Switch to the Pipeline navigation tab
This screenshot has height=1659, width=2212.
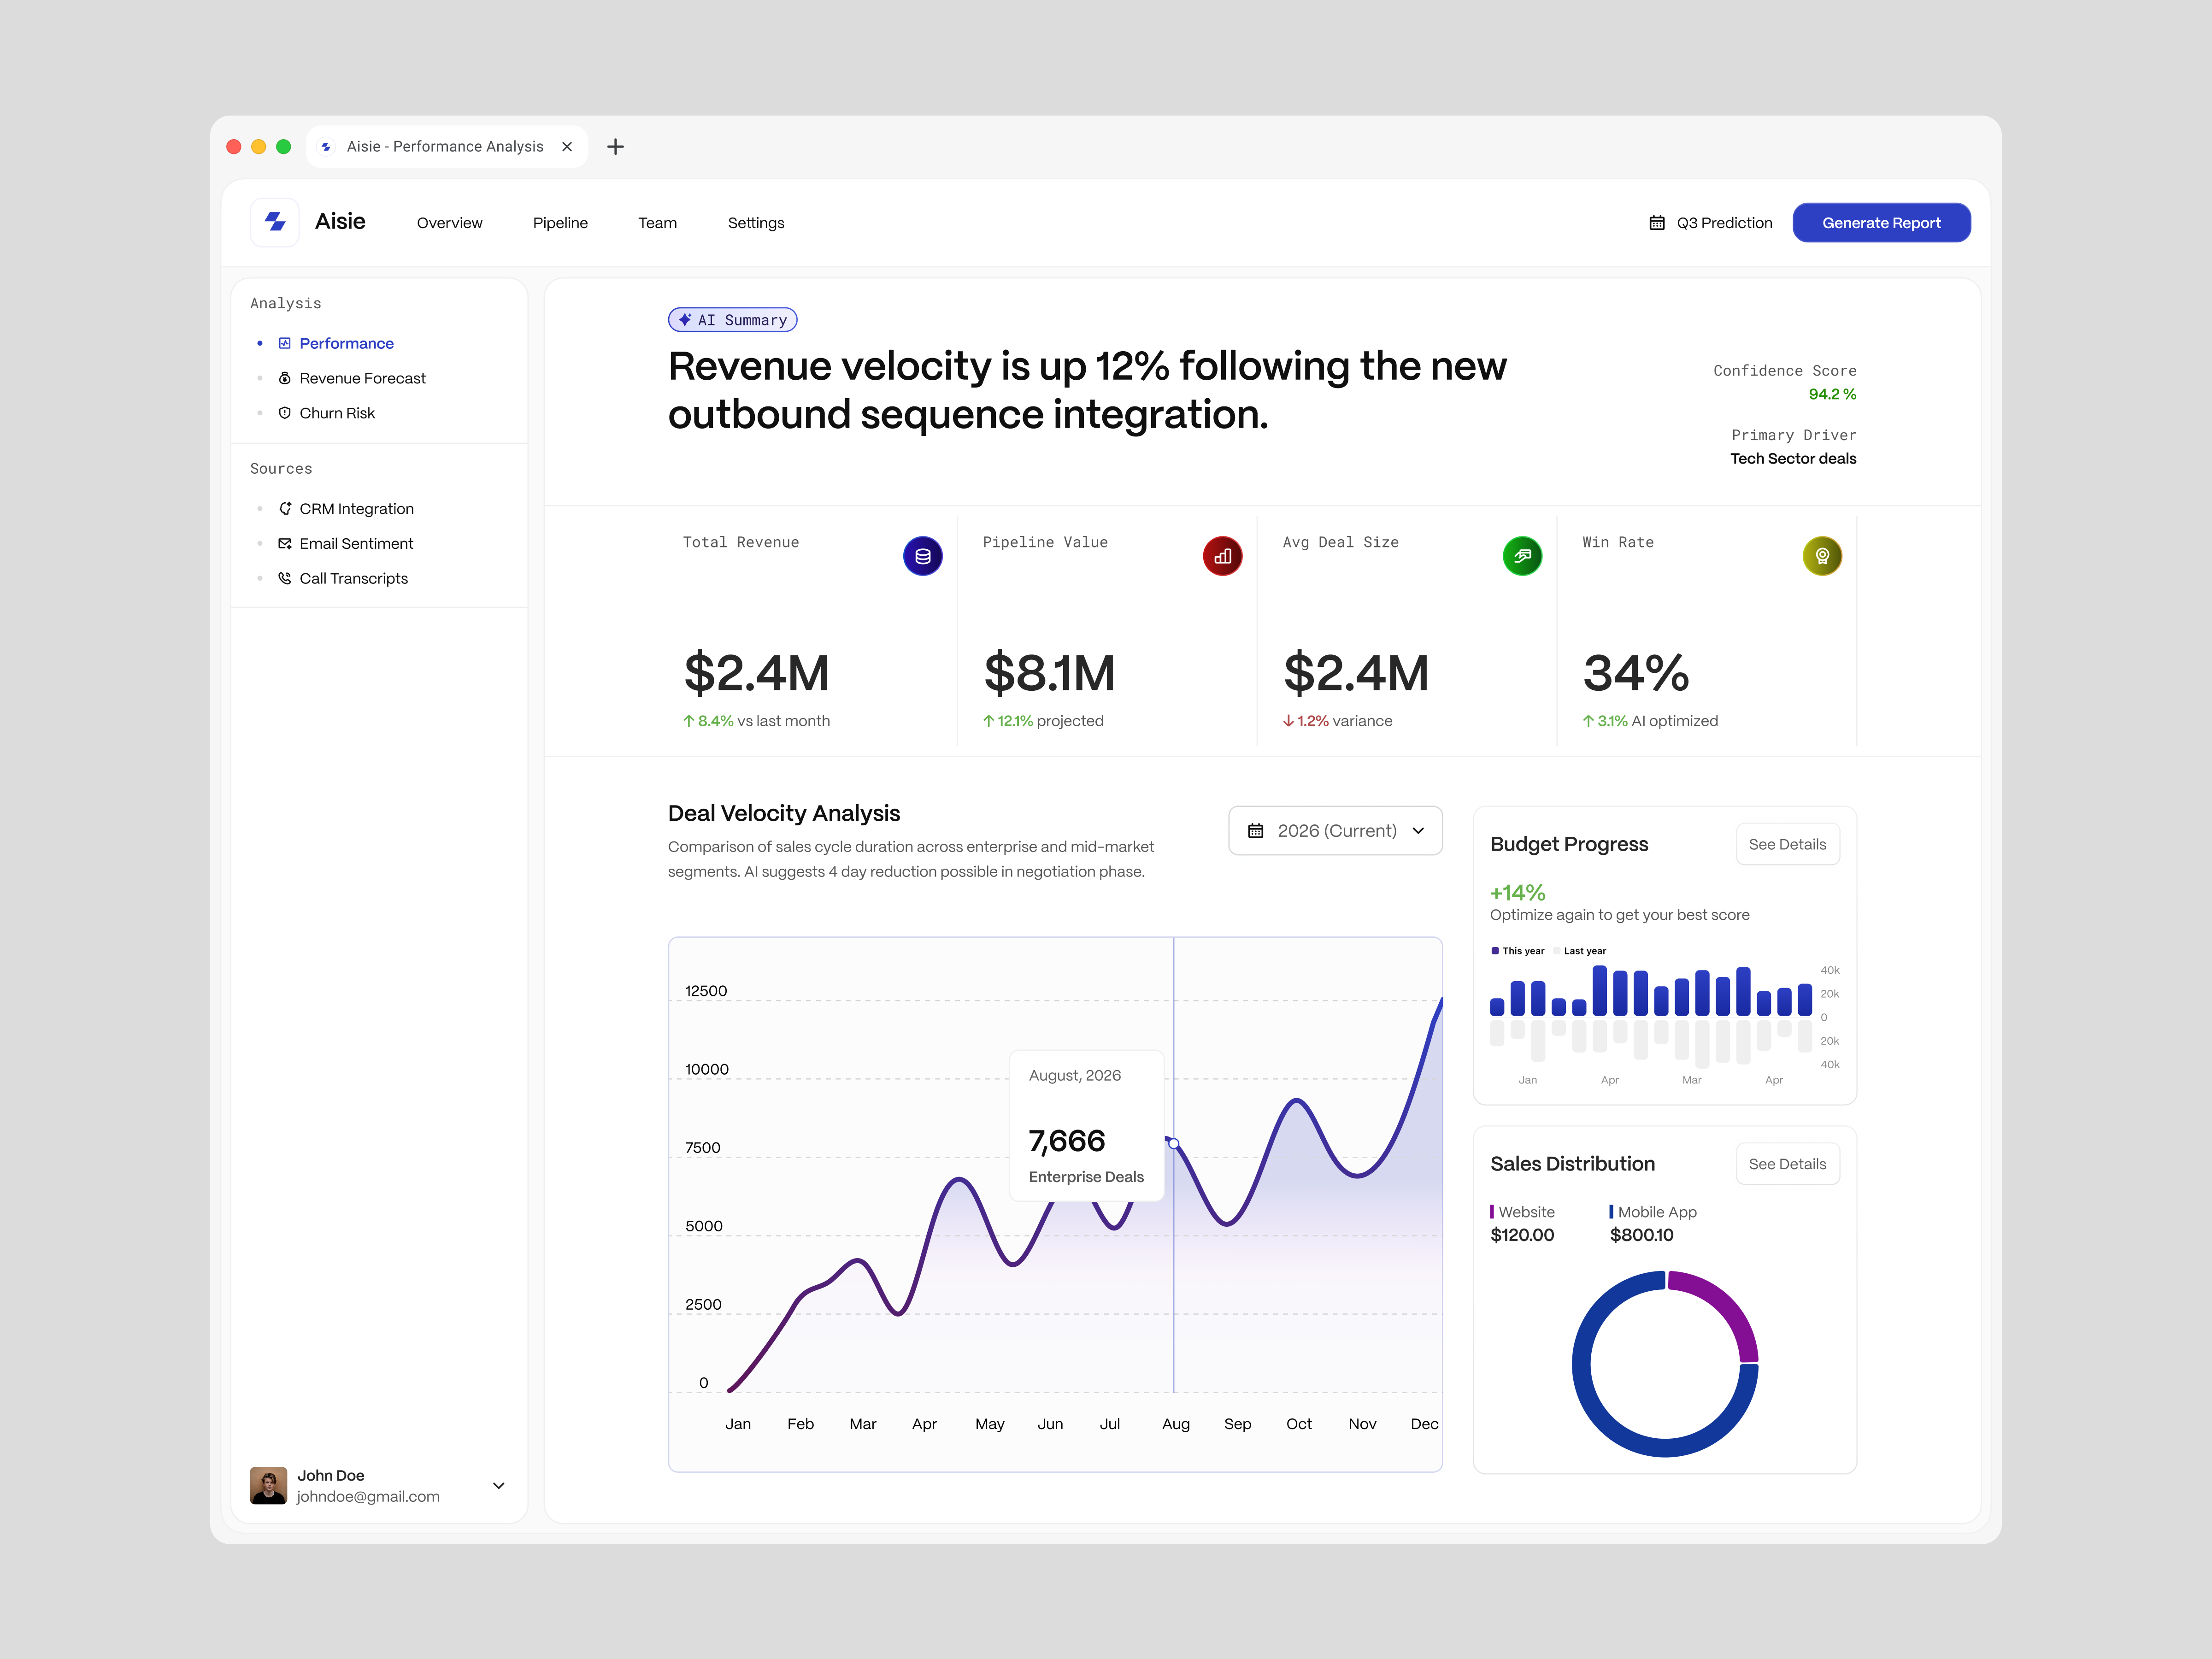point(560,222)
